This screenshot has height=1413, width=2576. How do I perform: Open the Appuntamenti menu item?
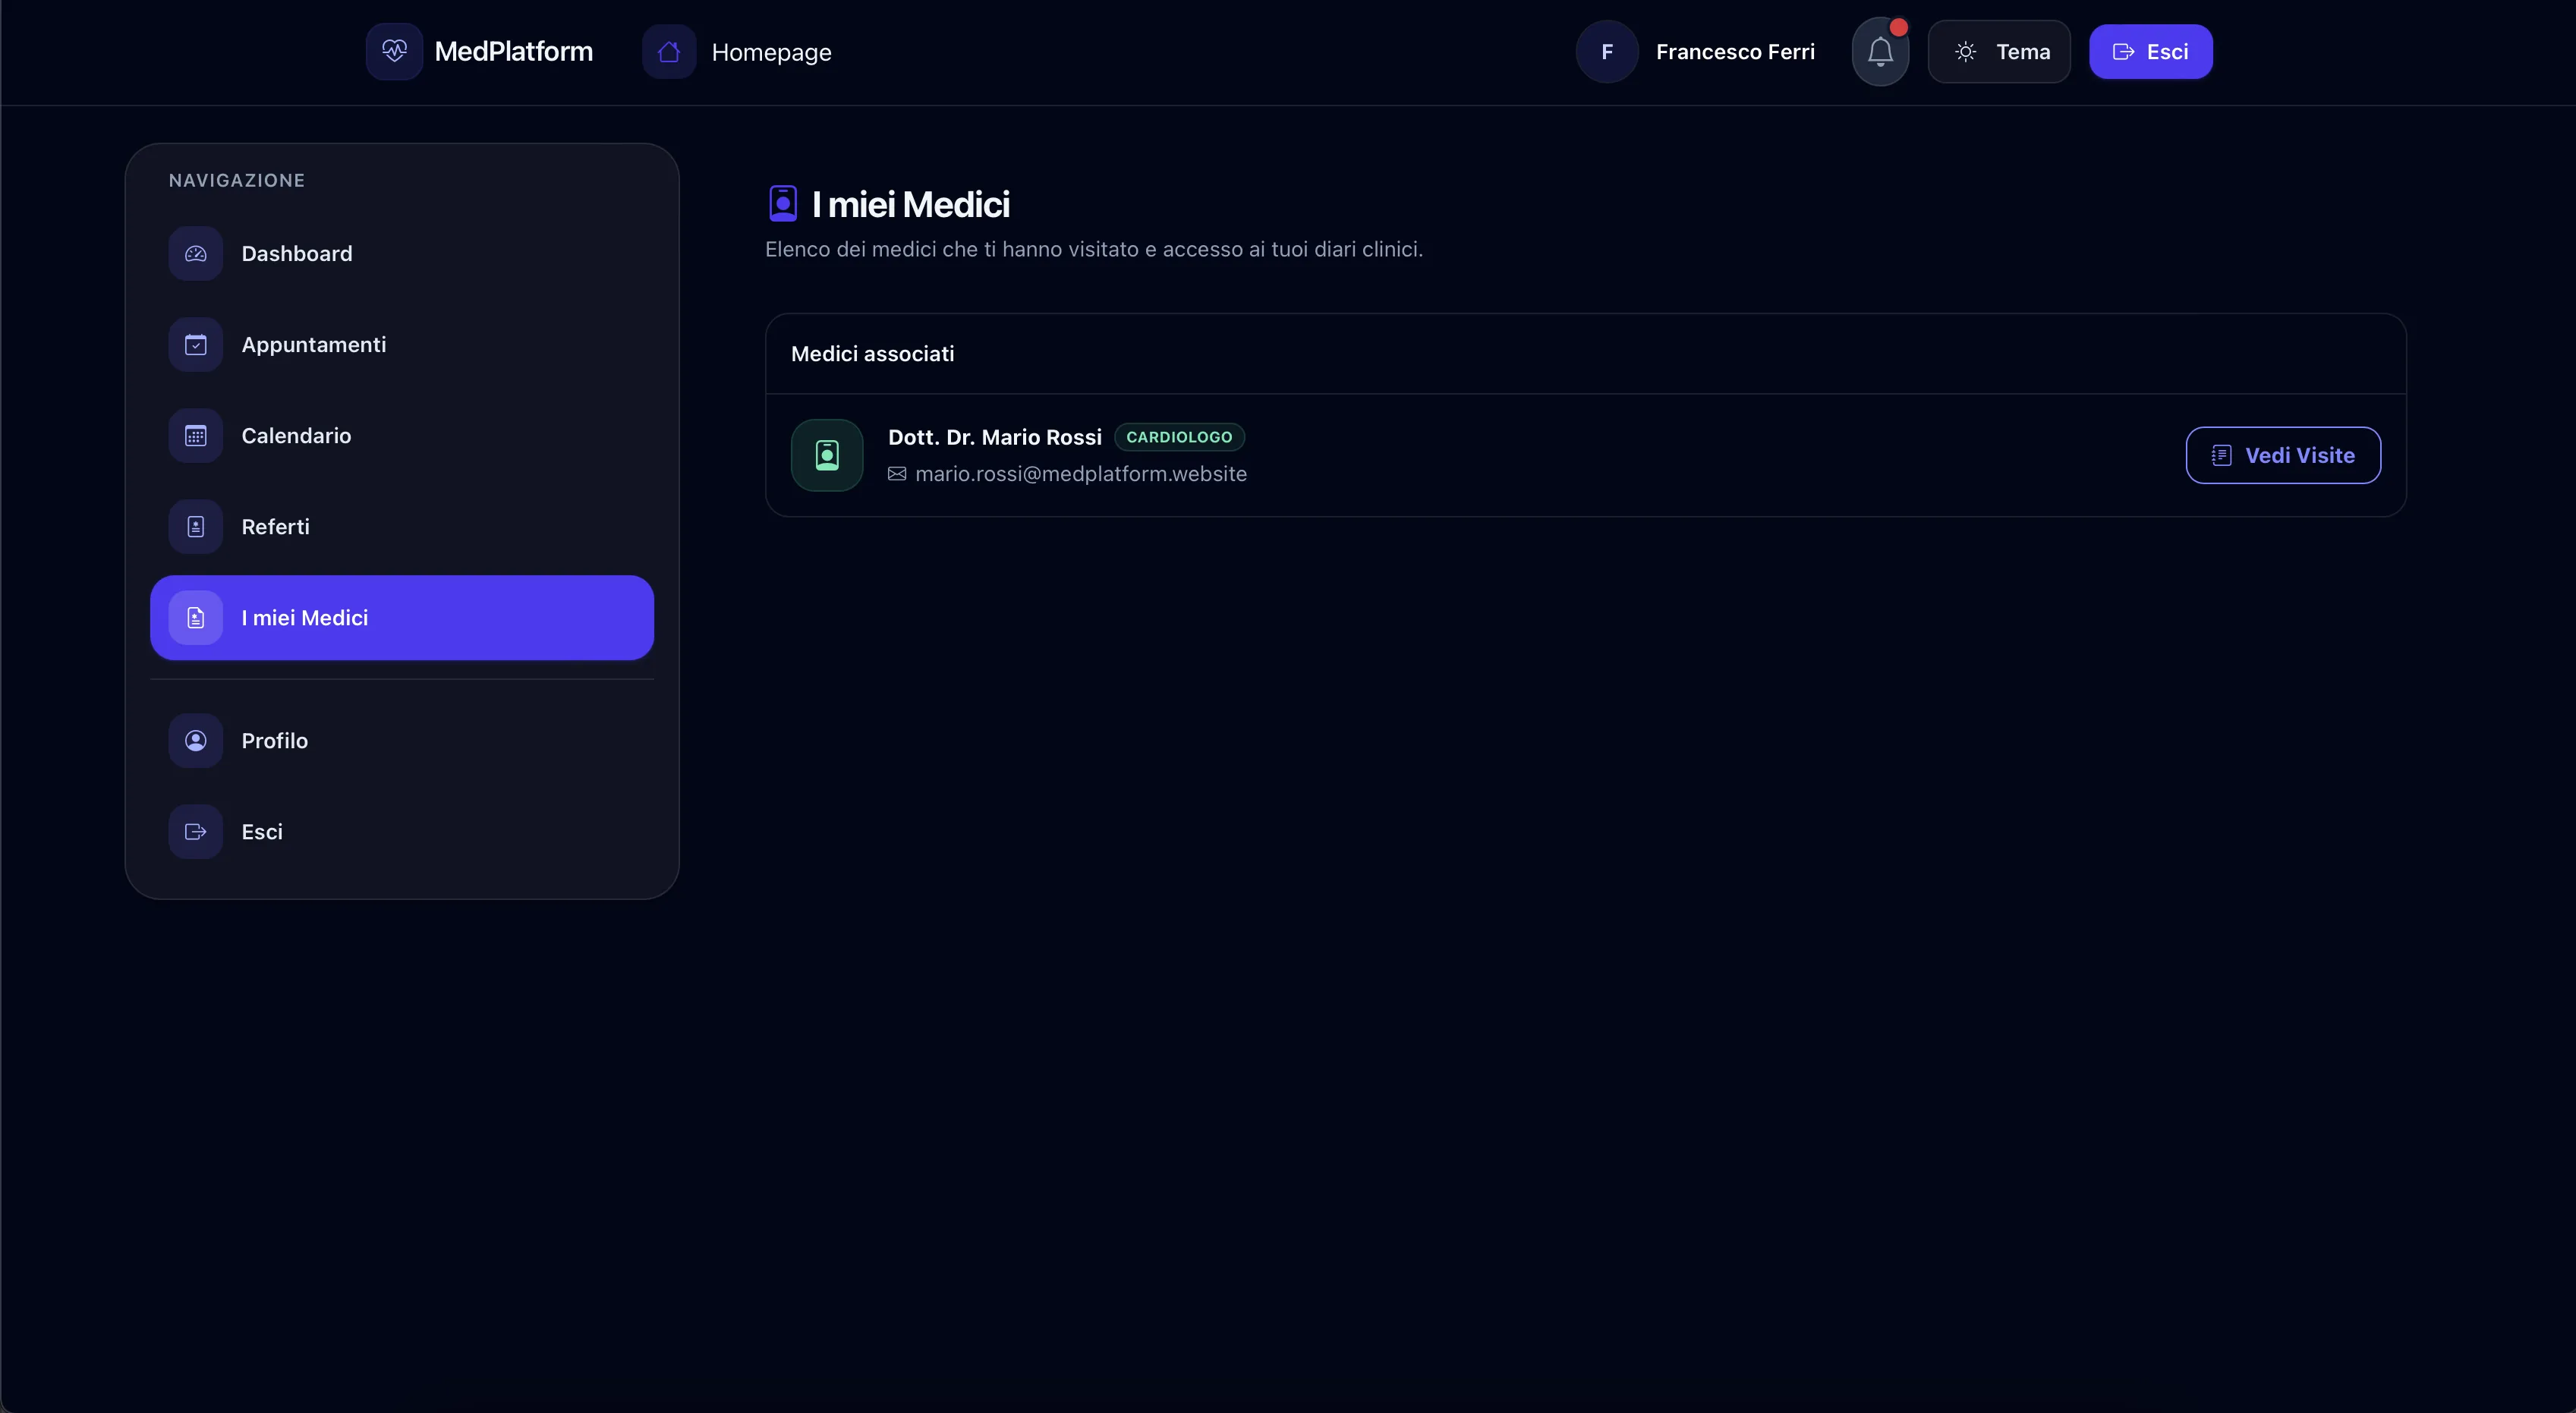point(402,345)
